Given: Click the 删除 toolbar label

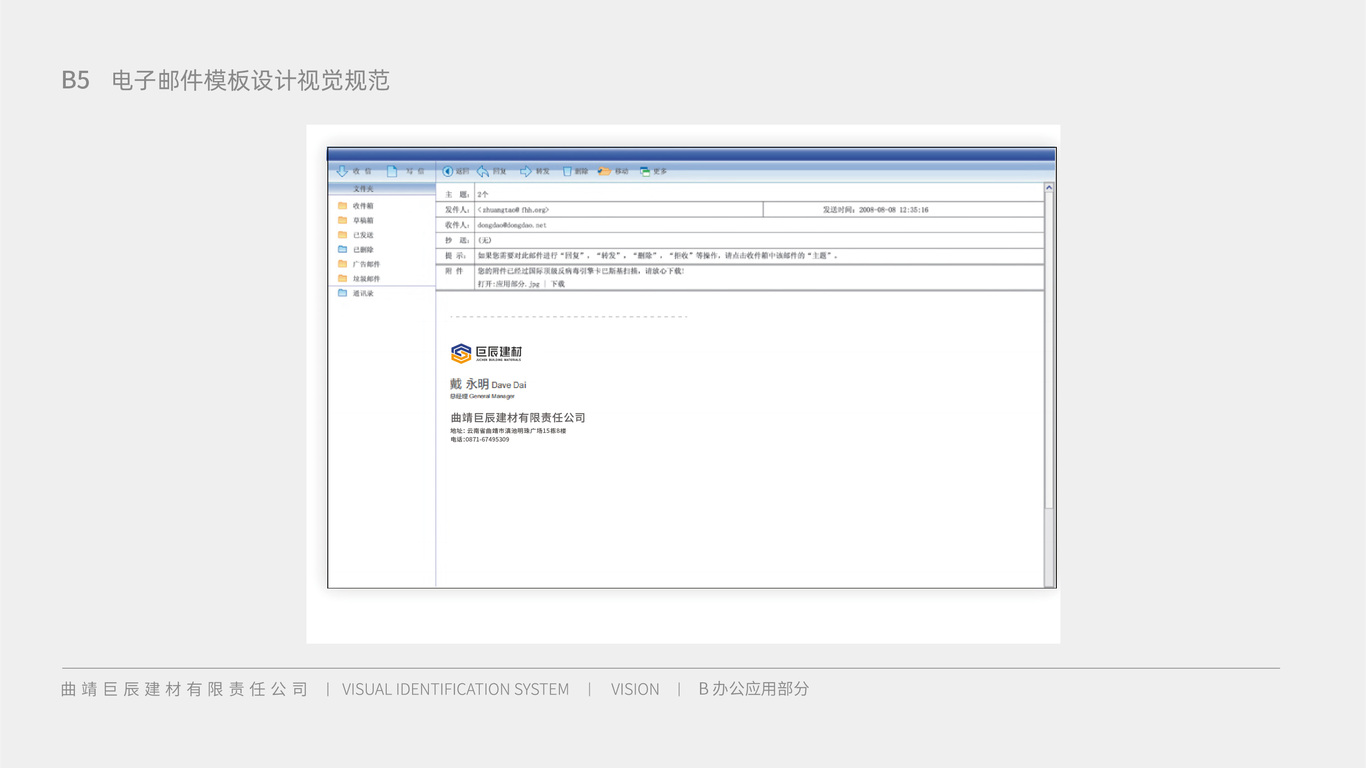Looking at the screenshot, I should [x=582, y=171].
